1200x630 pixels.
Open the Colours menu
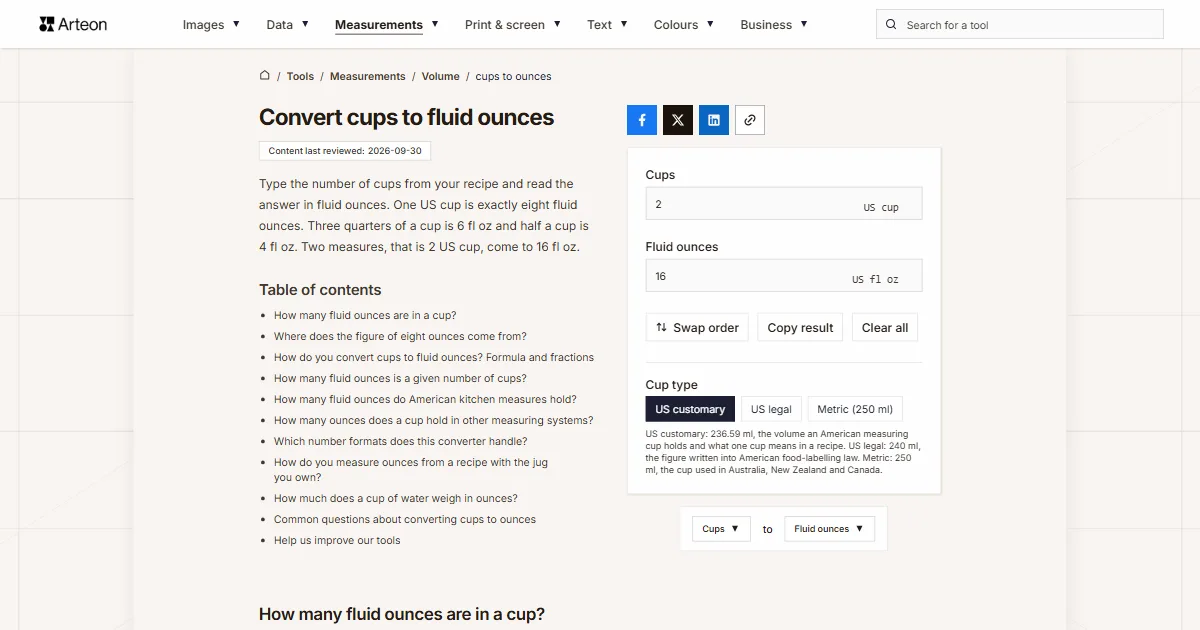684,25
